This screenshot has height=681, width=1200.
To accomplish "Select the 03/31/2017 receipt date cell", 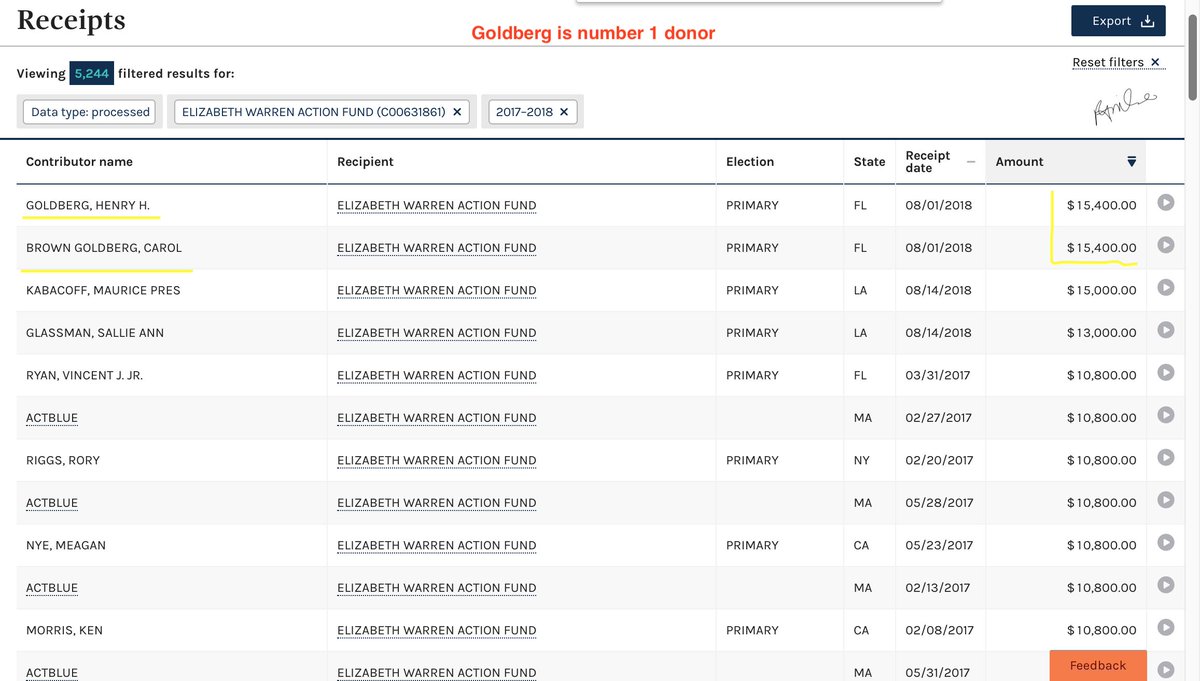I will click(938, 376).
